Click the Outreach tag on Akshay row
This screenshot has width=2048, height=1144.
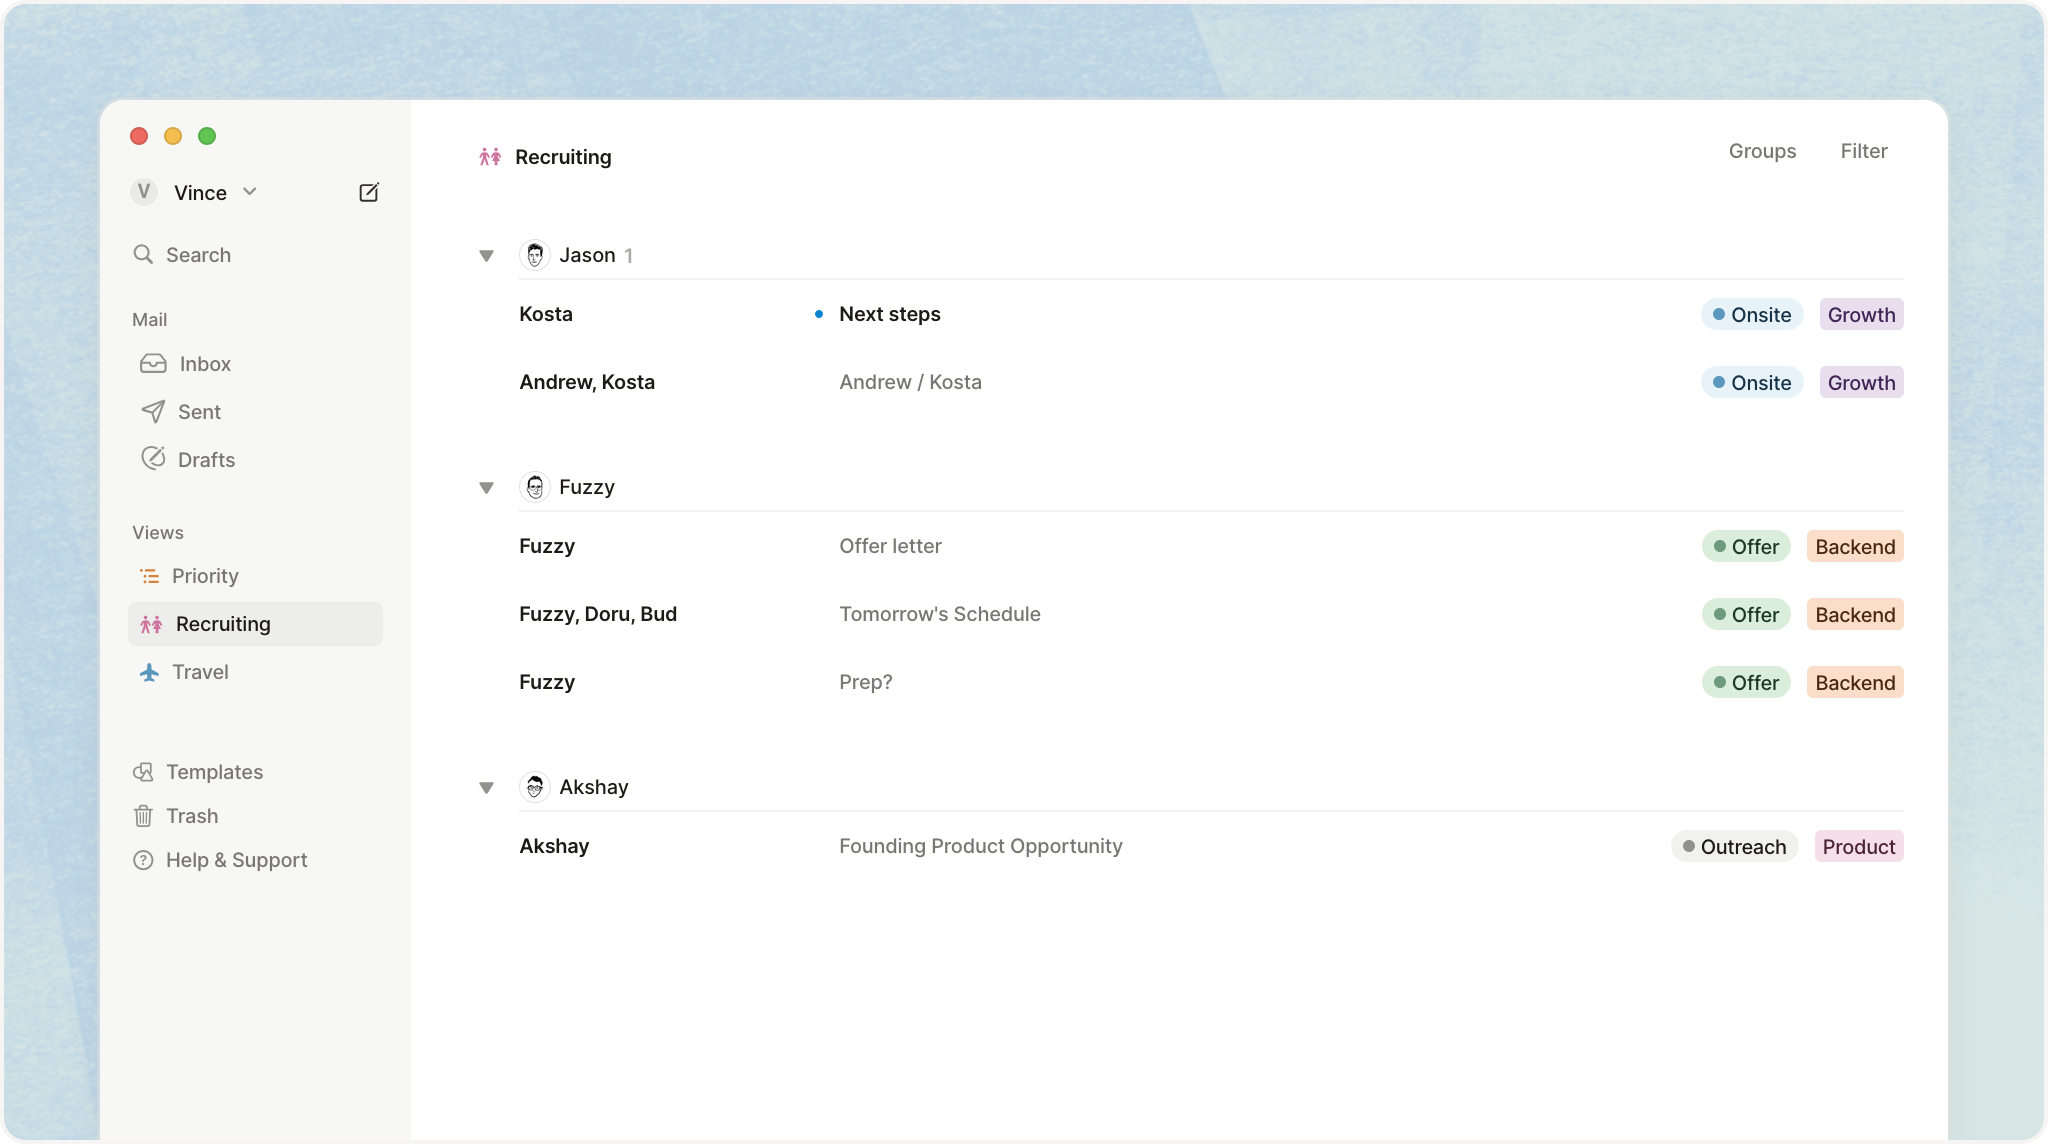pos(1735,847)
